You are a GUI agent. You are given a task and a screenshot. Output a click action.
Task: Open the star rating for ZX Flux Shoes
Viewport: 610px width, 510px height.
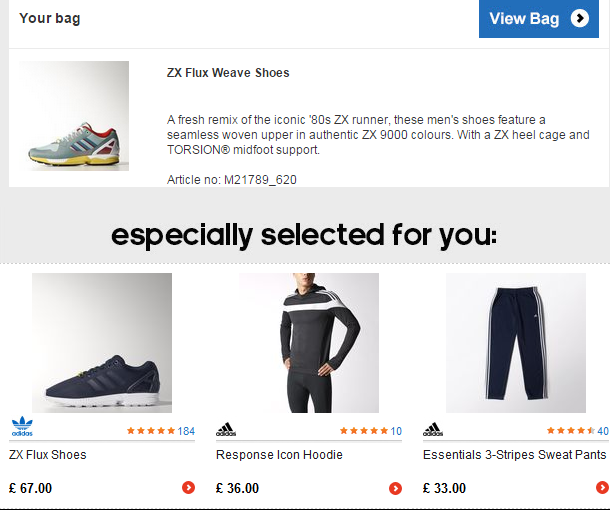[x=151, y=431]
